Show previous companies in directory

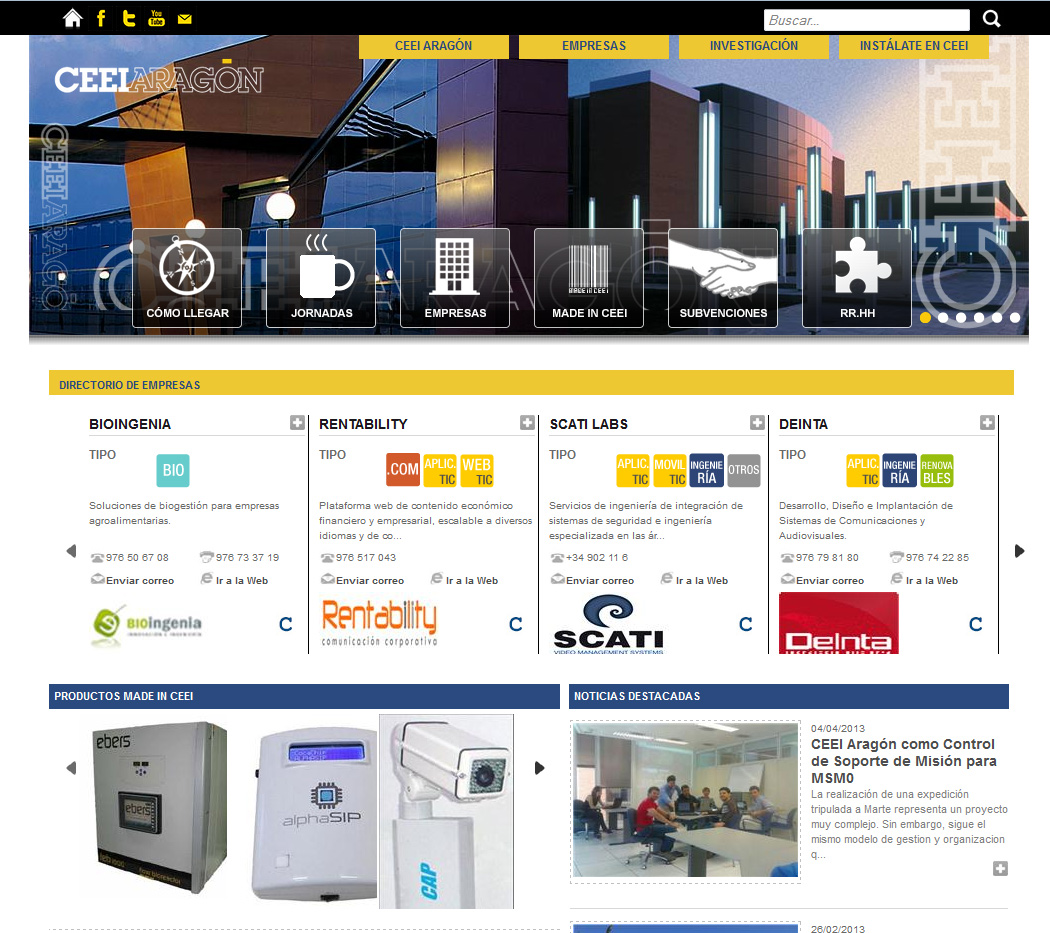71,551
